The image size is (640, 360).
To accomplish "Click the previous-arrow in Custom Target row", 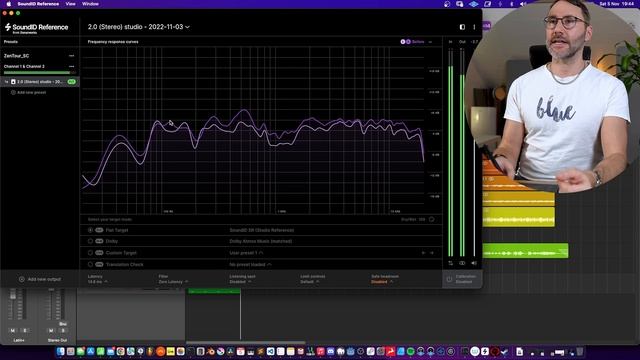I will click(x=423, y=253).
